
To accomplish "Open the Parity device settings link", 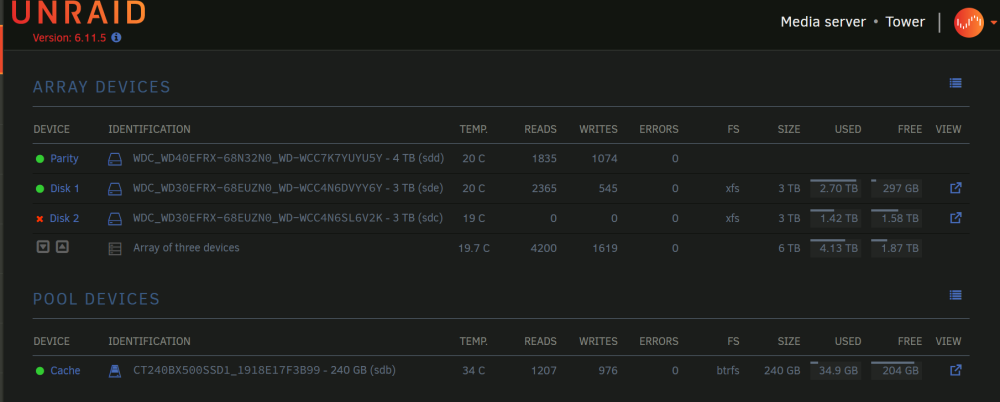I will [x=64, y=158].
